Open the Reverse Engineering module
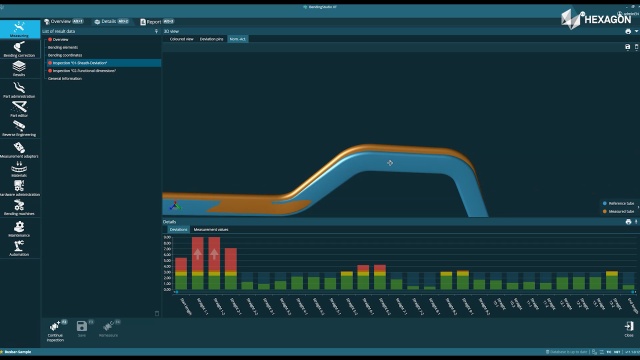 (x=19, y=128)
